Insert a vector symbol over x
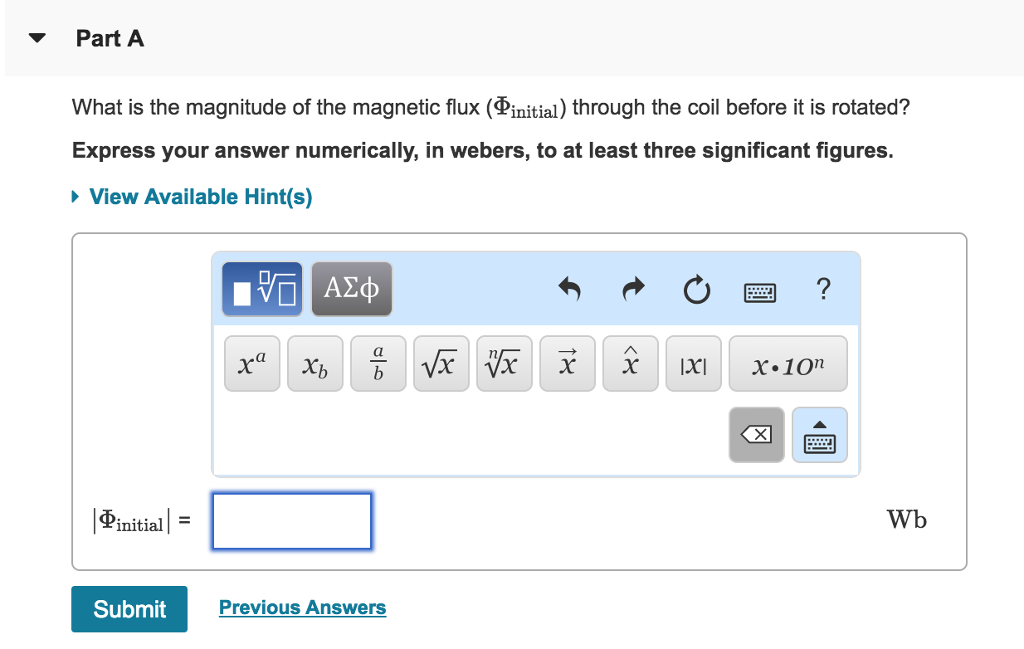The height and width of the screenshot is (649, 1024). [566, 363]
